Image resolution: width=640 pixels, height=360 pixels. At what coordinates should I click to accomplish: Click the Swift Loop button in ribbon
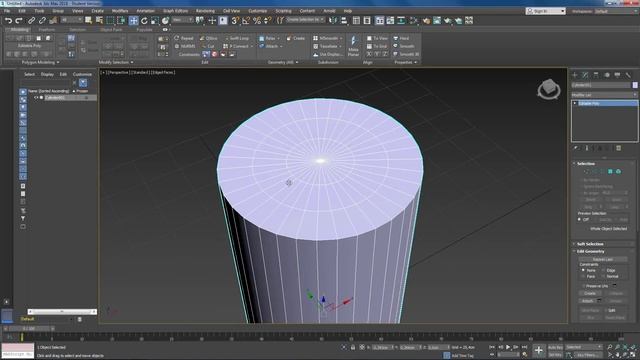[x=237, y=38]
